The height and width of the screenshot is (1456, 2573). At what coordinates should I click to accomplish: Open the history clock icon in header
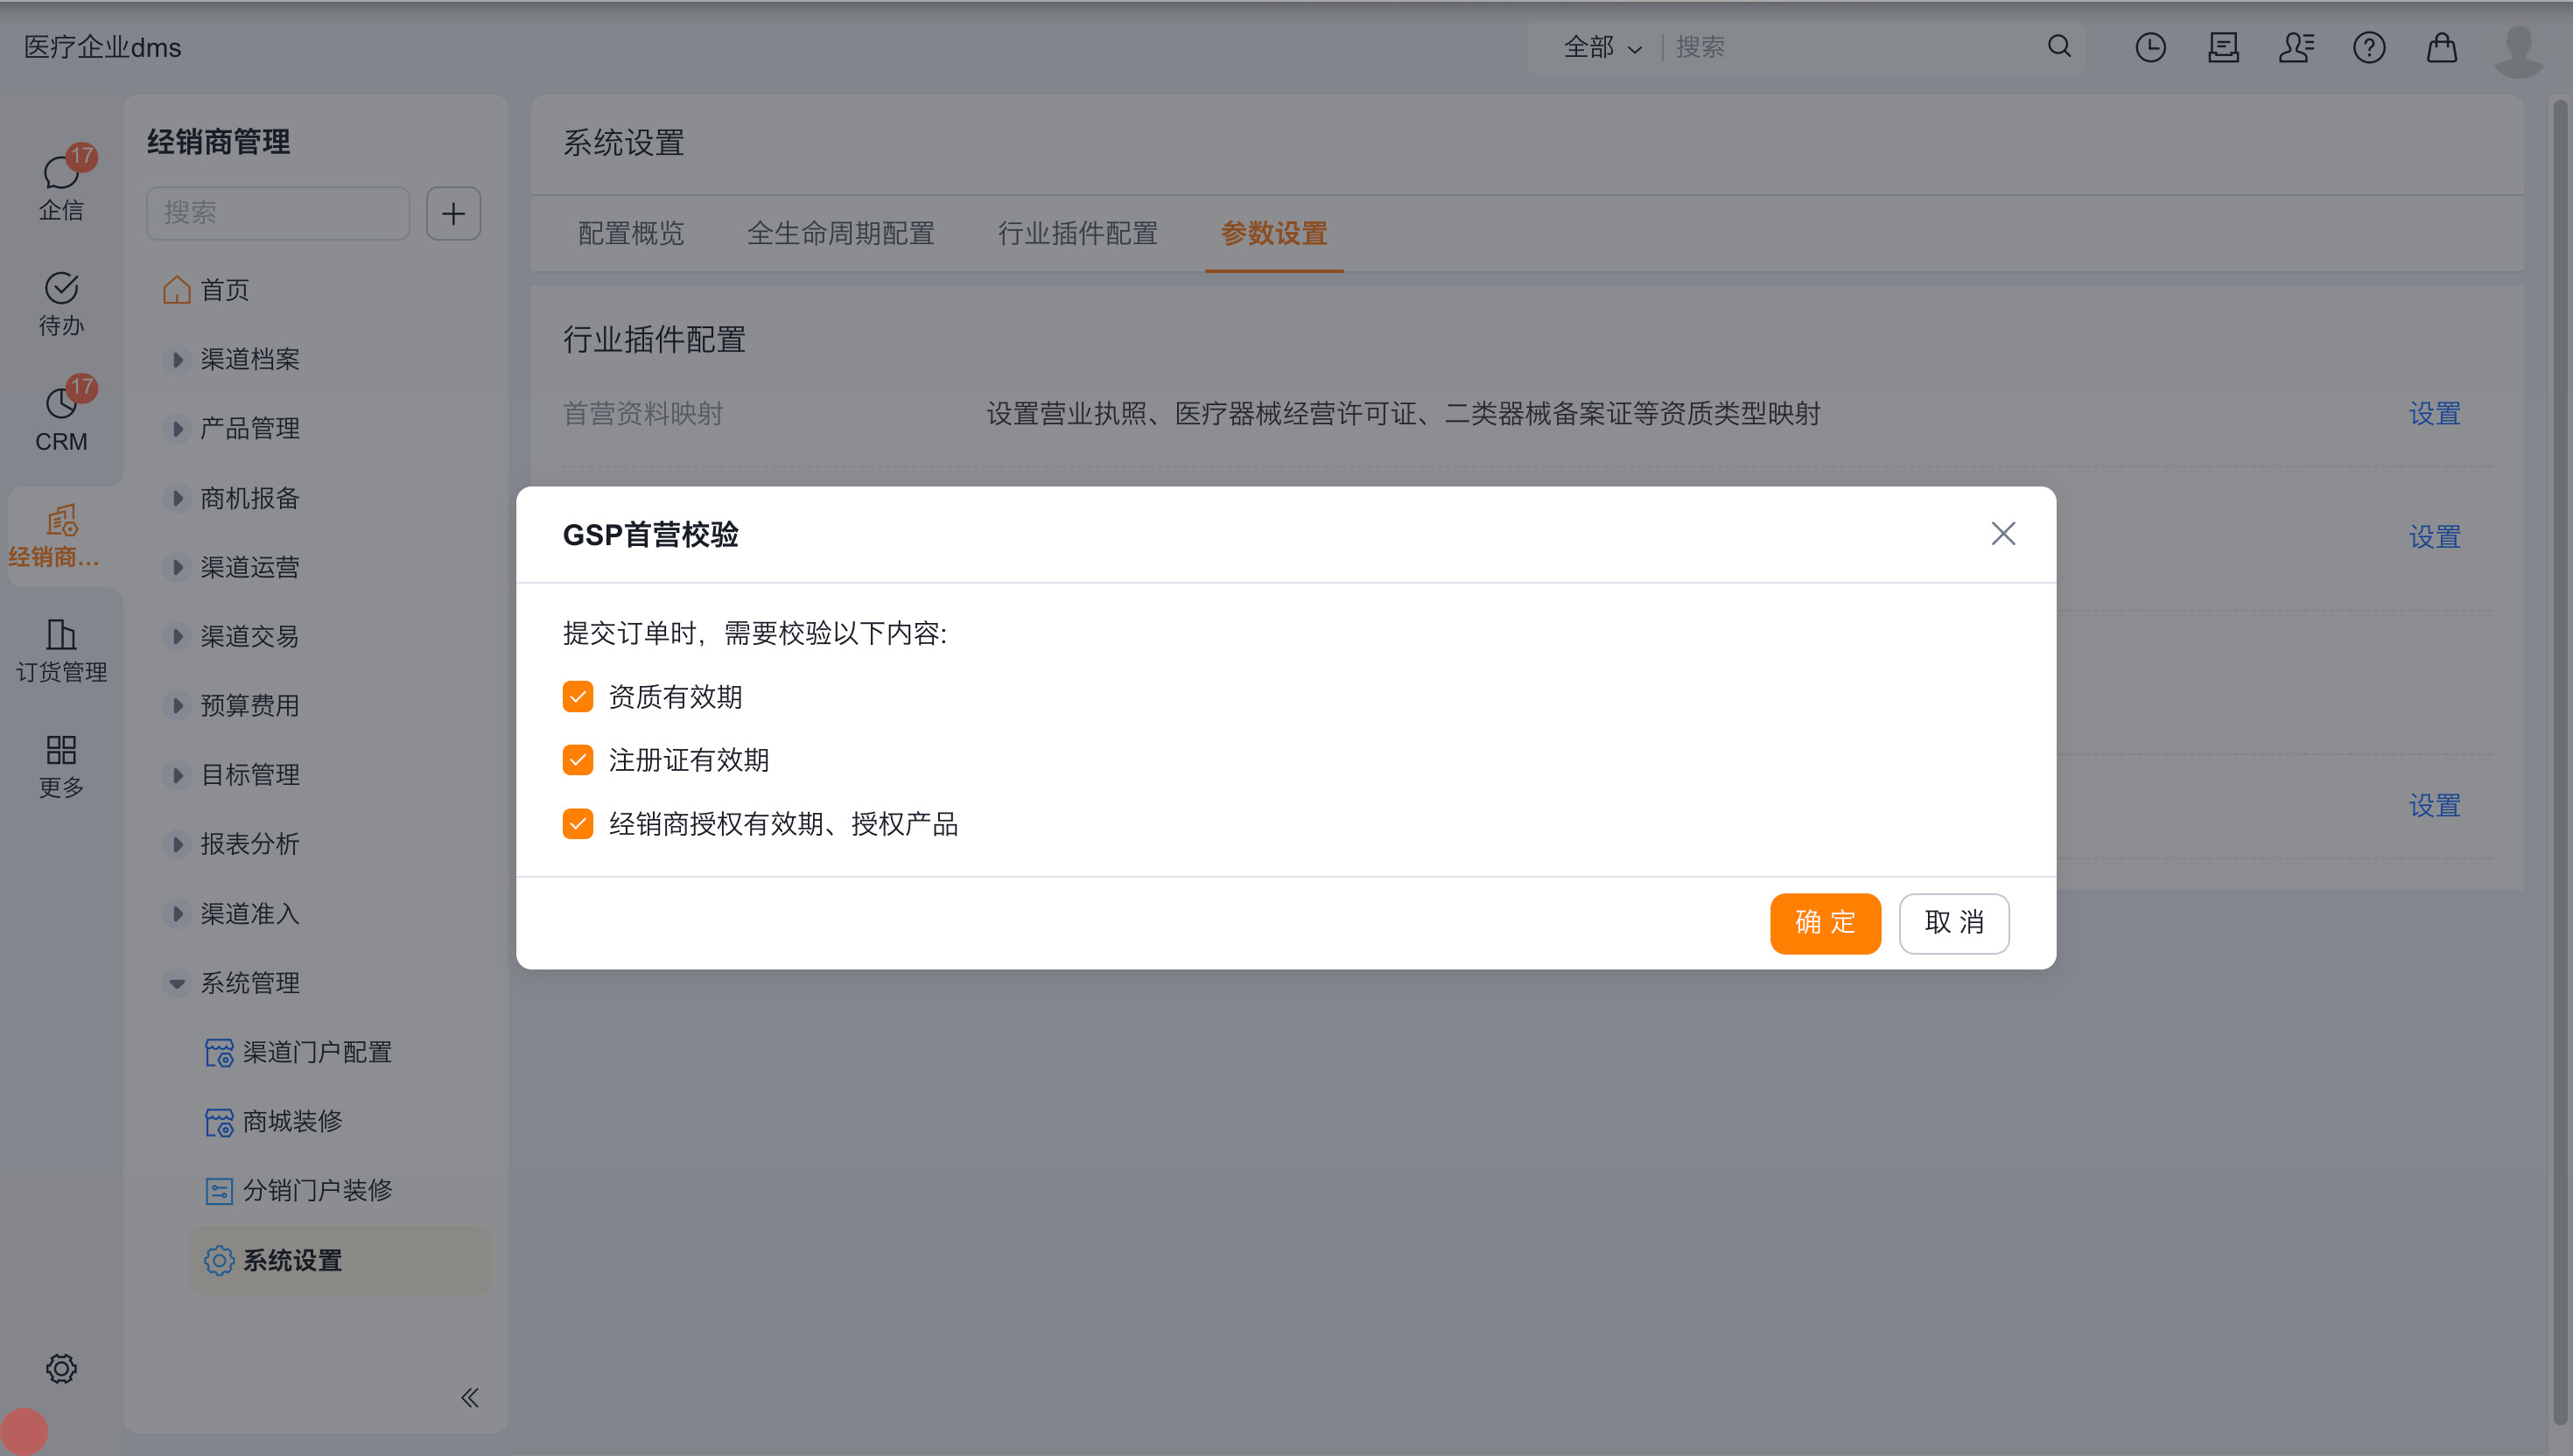(2150, 47)
